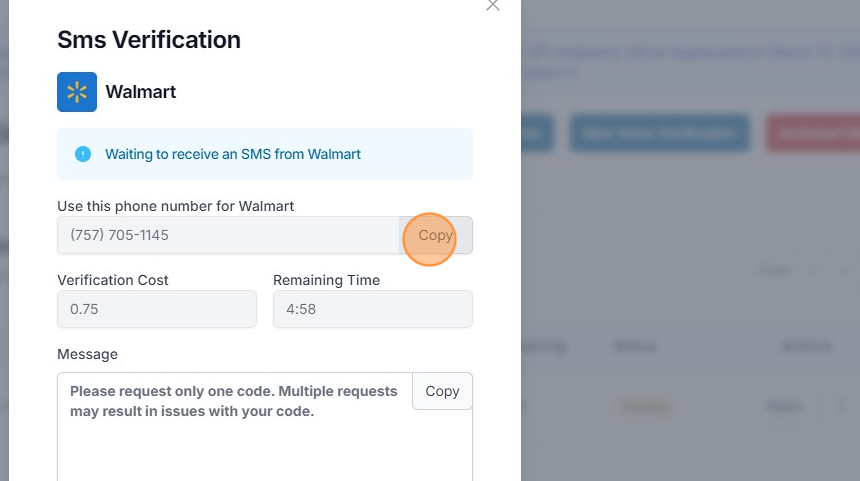Click the Walmart service name label

pyautogui.click(x=141, y=92)
